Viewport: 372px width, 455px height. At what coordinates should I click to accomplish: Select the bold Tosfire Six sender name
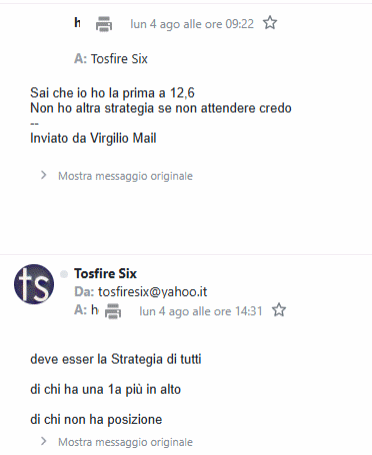(x=105, y=274)
